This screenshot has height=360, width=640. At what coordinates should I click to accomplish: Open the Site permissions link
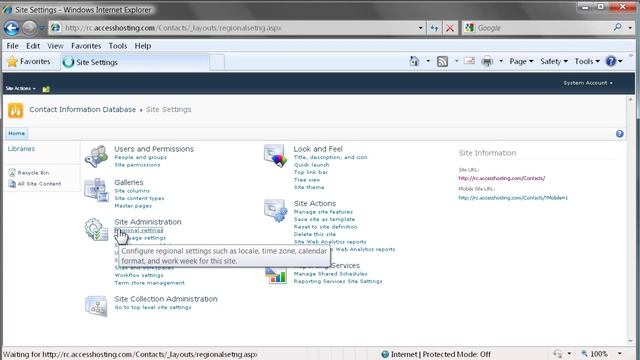[137, 165]
